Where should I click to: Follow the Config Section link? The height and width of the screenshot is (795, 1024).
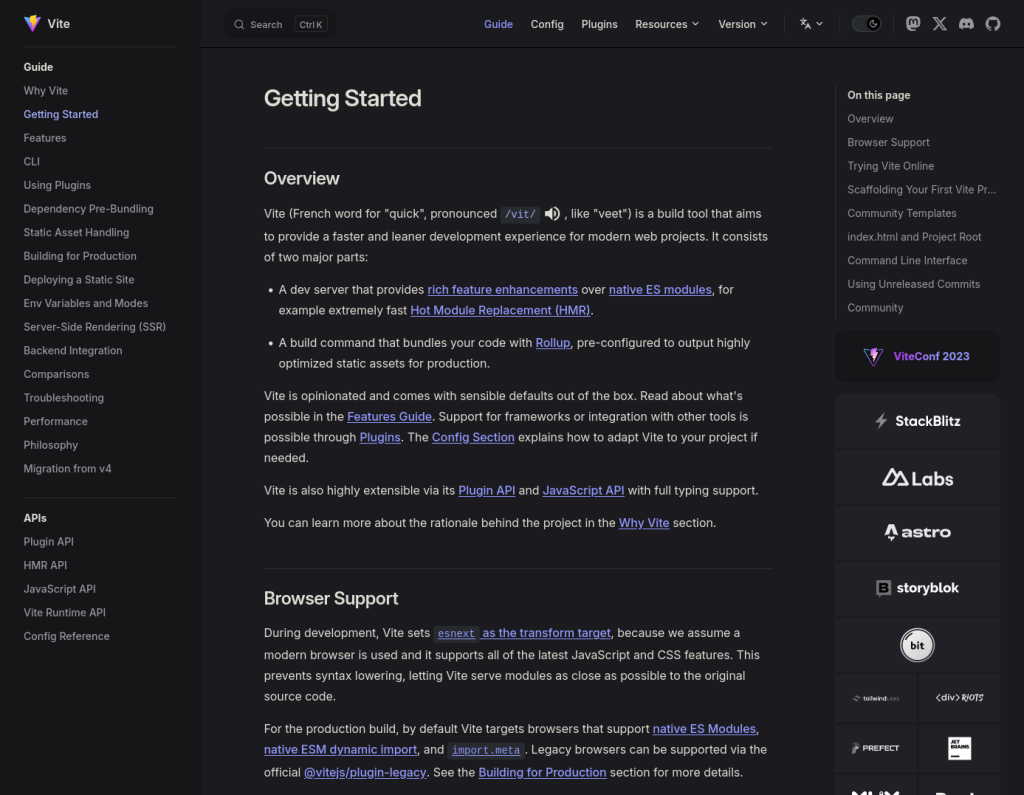[x=473, y=438]
